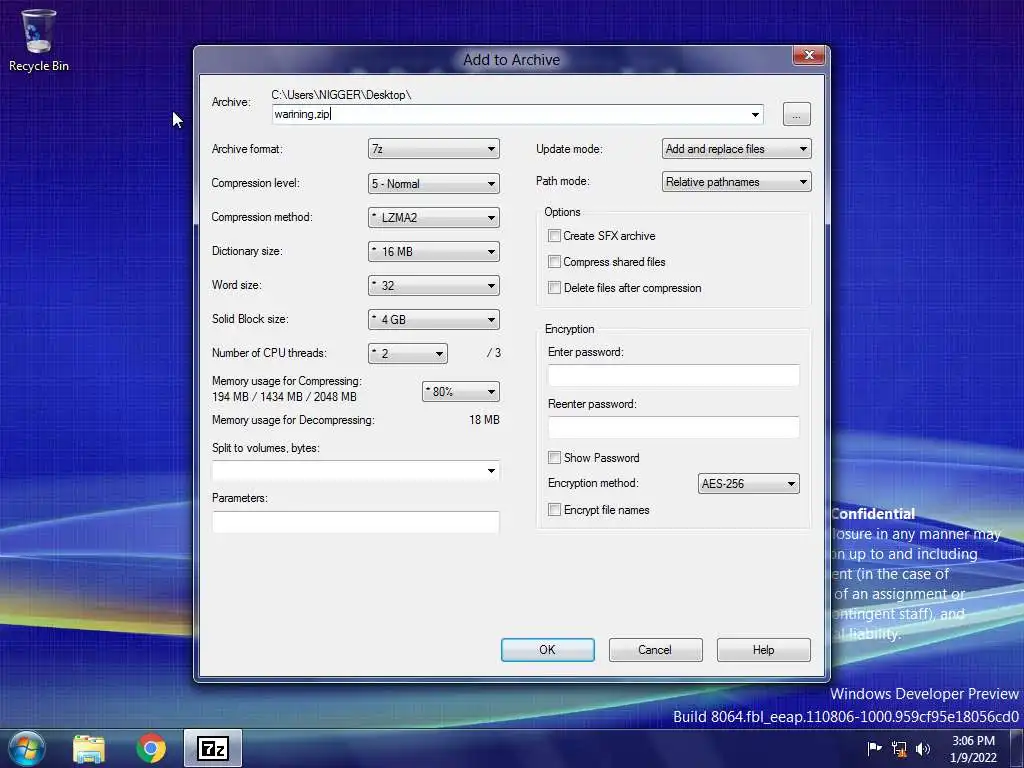
Task: Click the 194 MB / 1434 MB / 2048 MB text
Action: click(284, 396)
